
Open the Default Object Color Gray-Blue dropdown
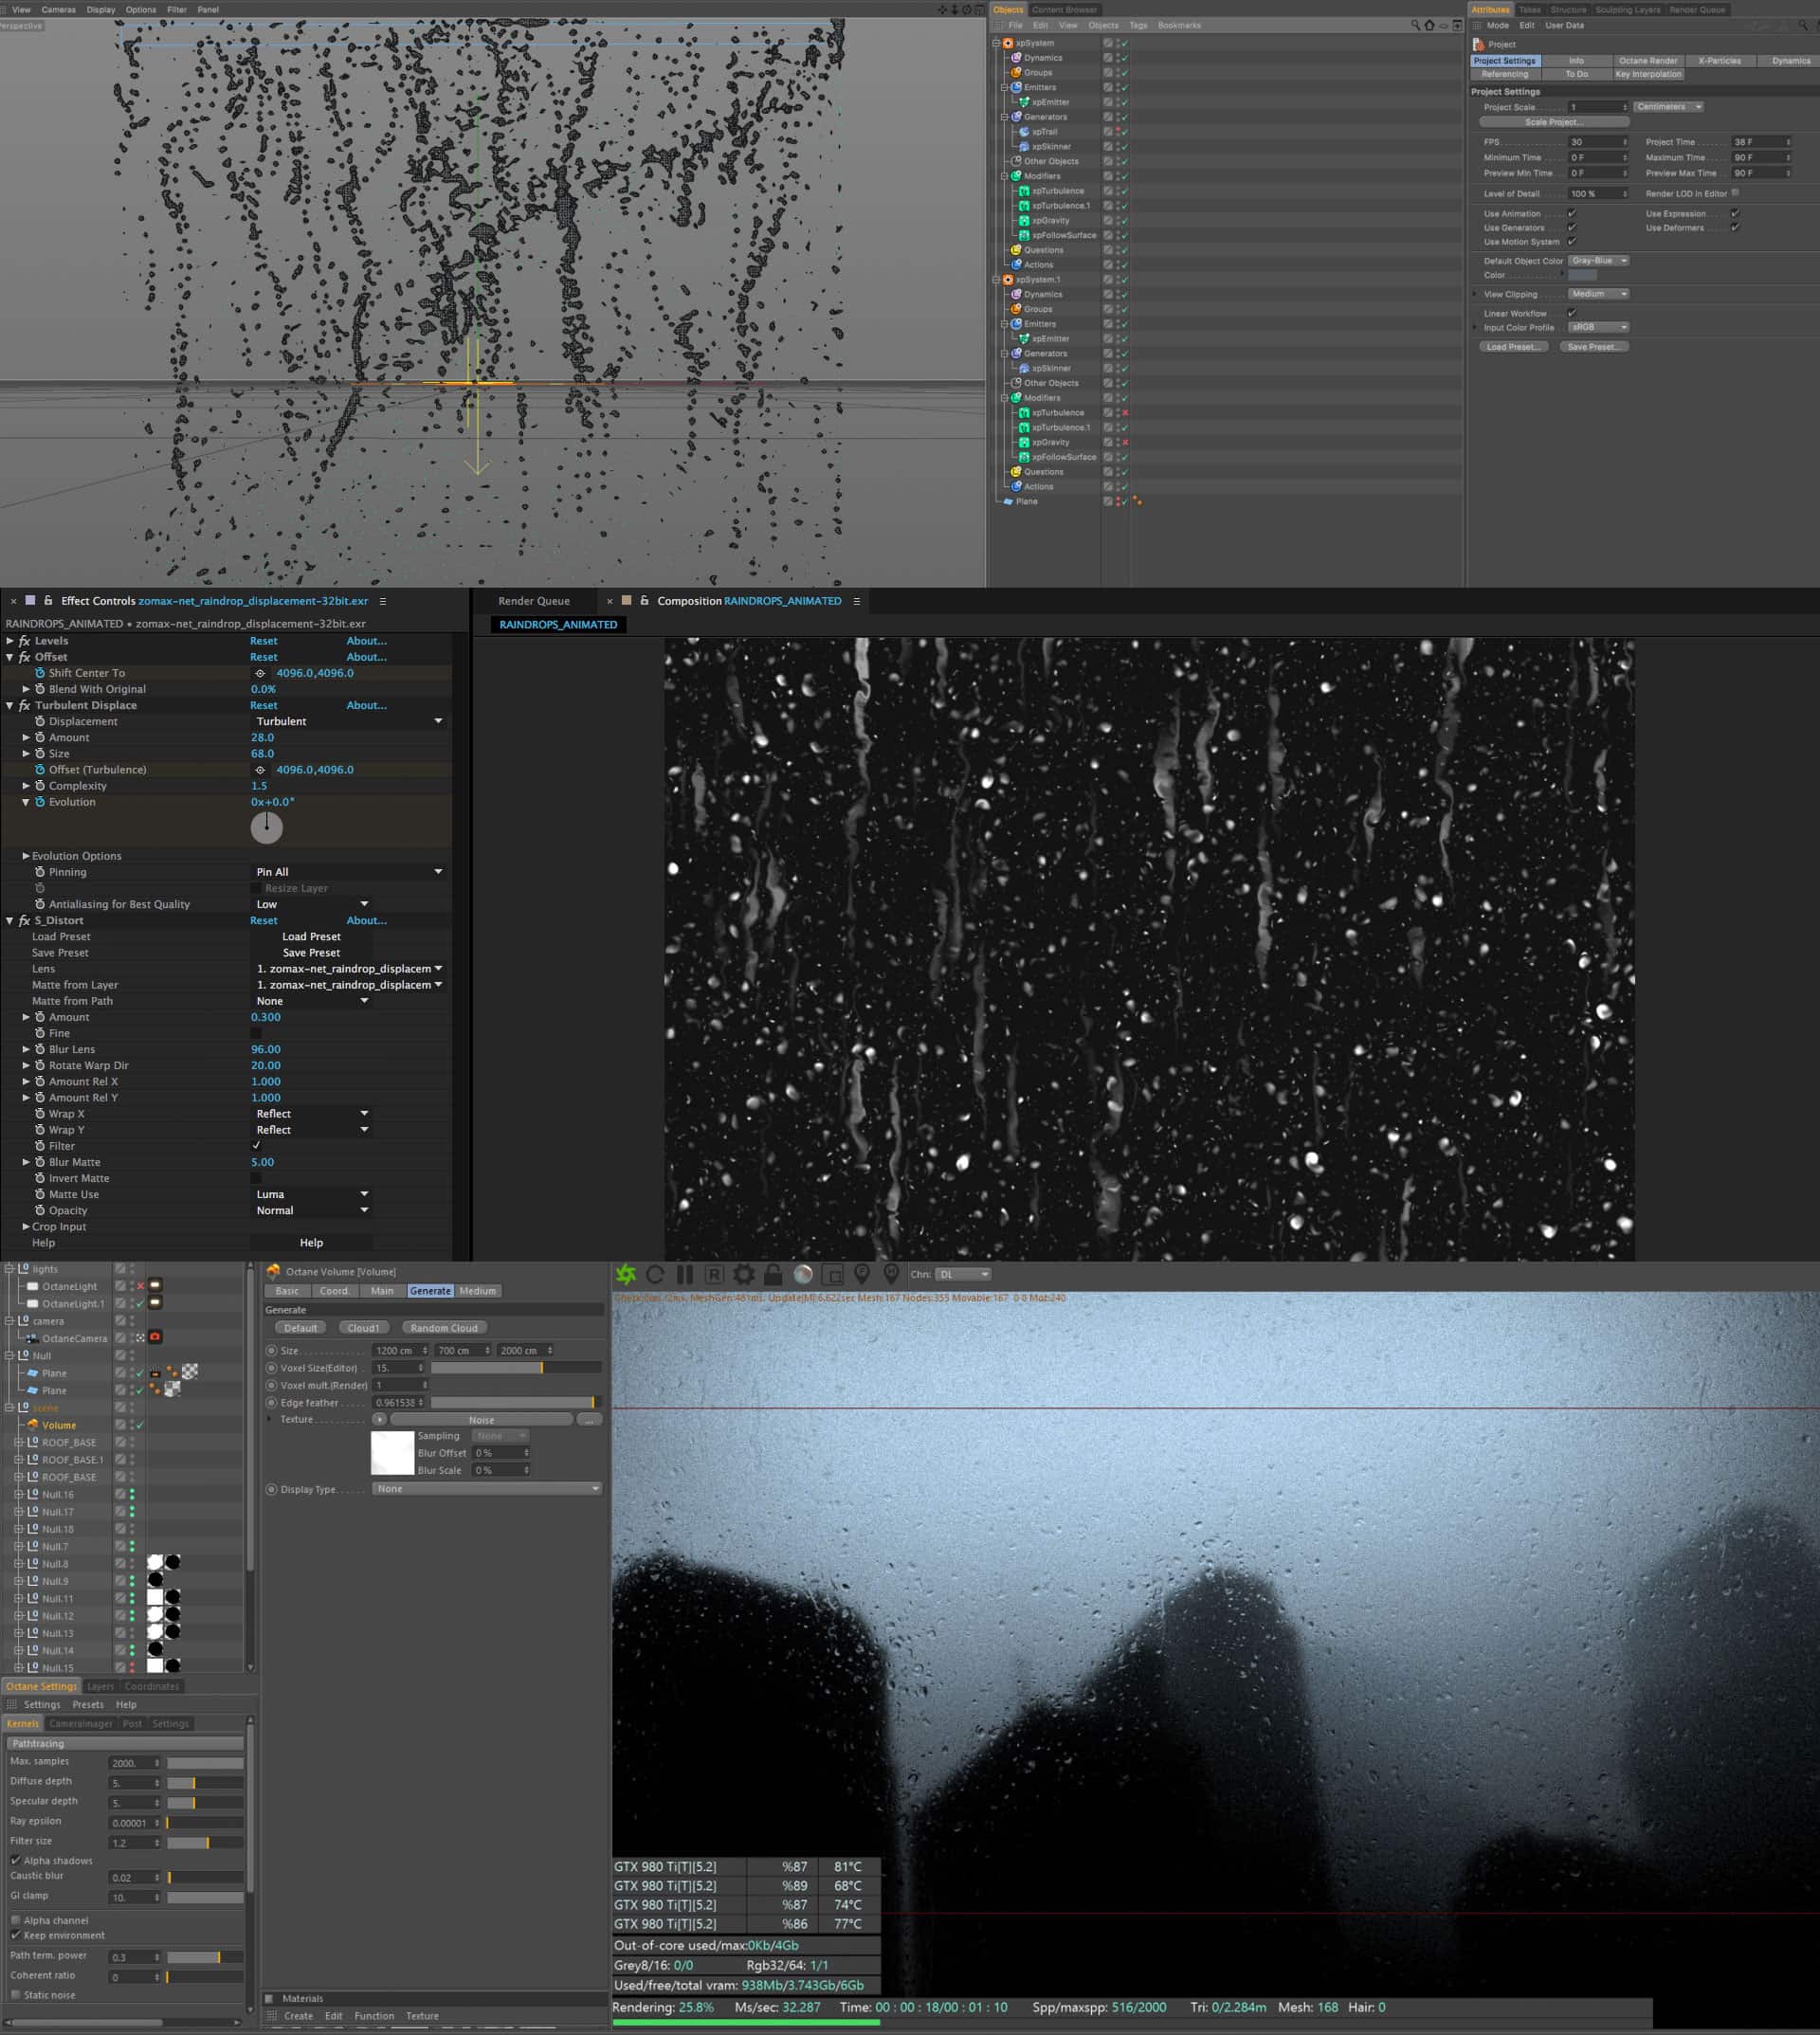(1599, 260)
